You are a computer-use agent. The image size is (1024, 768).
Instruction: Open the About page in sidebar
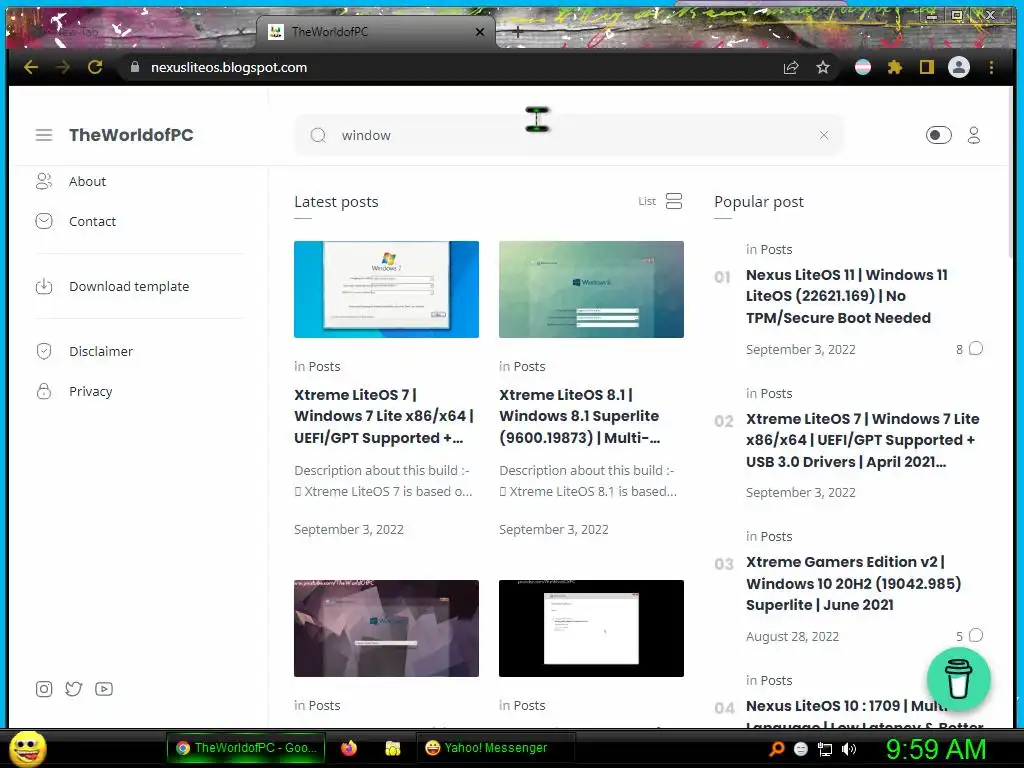click(x=88, y=182)
